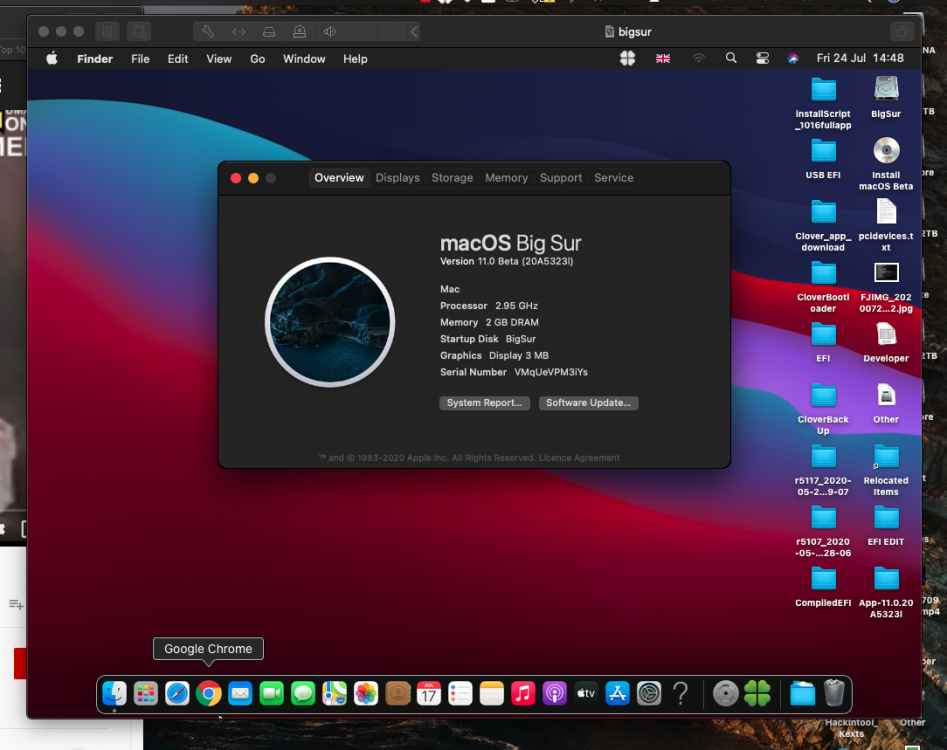Launch Safari from the dock
Screen dimensions: 947x750
point(177,693)
